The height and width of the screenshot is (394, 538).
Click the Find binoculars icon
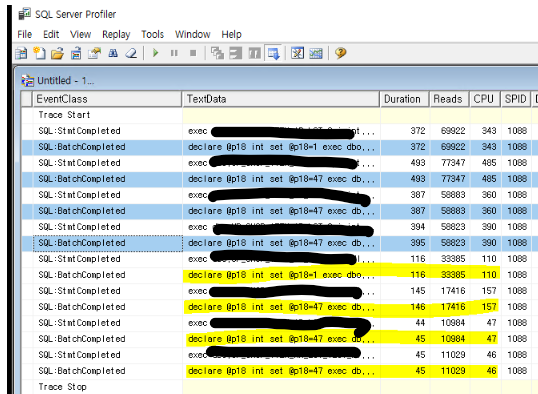pos(113,53)
